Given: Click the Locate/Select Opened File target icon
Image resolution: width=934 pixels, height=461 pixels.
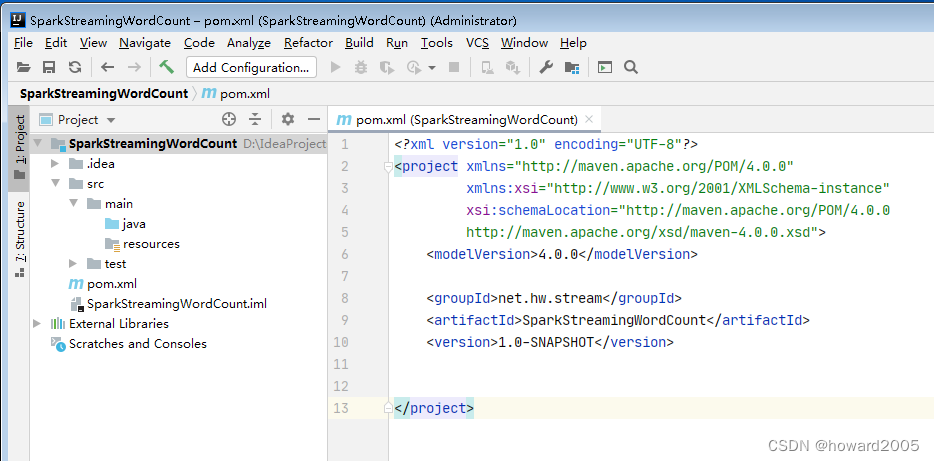Looking at the screenshot, I should pos(229,120).
